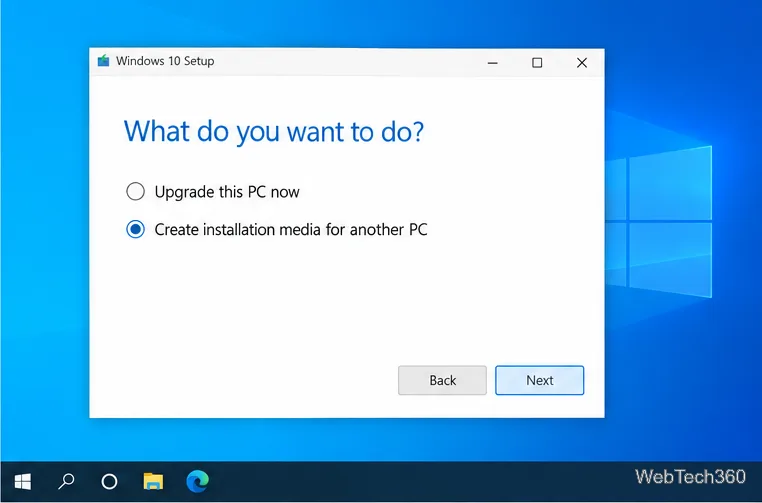Screen dimensions: 762x503
Task: Click 'Create installation media for another PC' label
Action: click(291, 229)
